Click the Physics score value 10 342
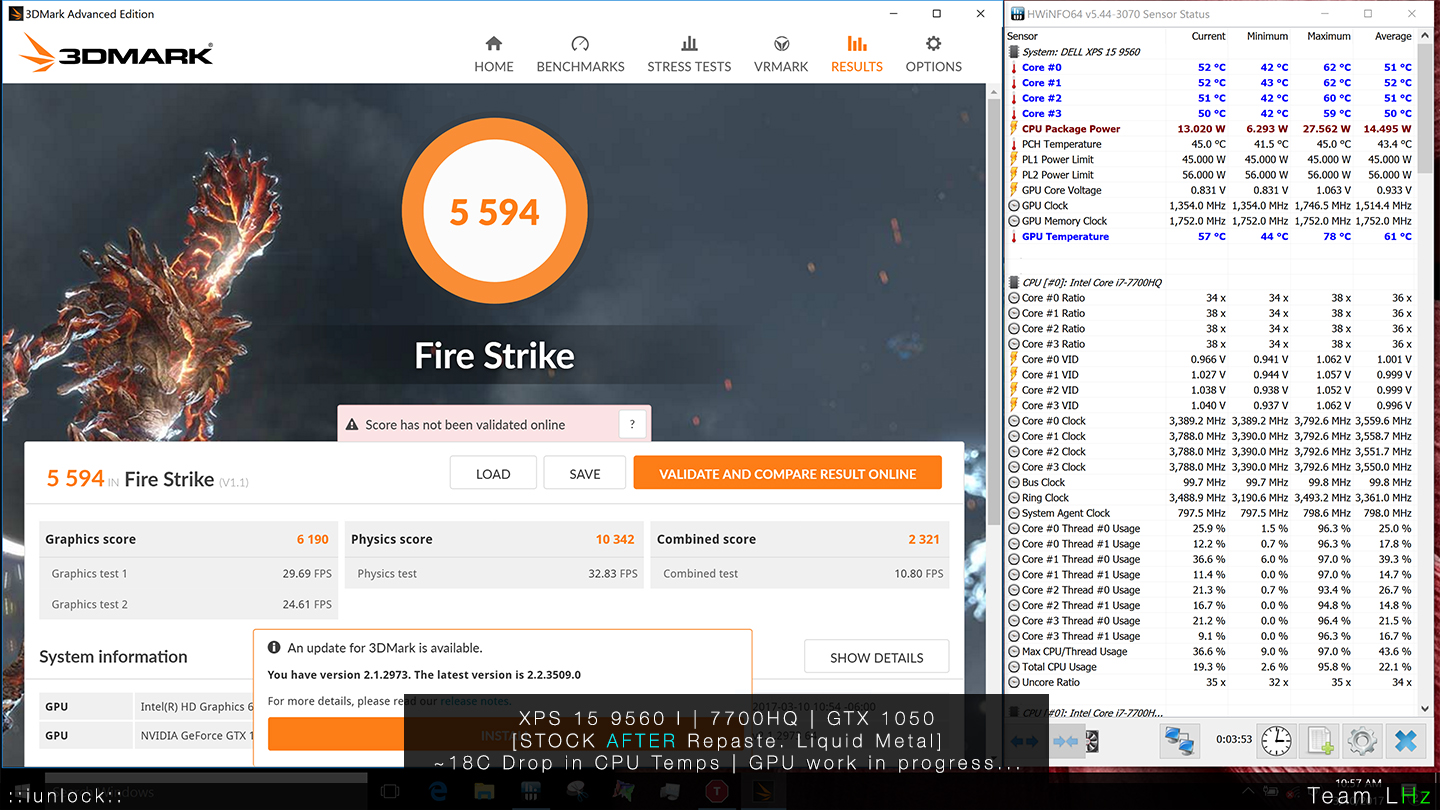The width and height of the screenshot is (1440, 810). 615,539
